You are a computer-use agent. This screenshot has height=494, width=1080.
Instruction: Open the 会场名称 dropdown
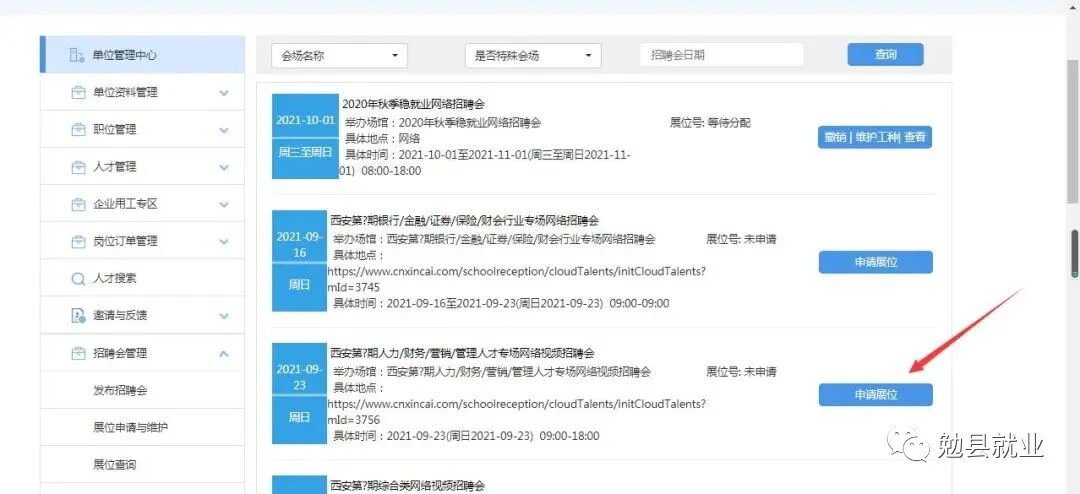tap(338, 55)
